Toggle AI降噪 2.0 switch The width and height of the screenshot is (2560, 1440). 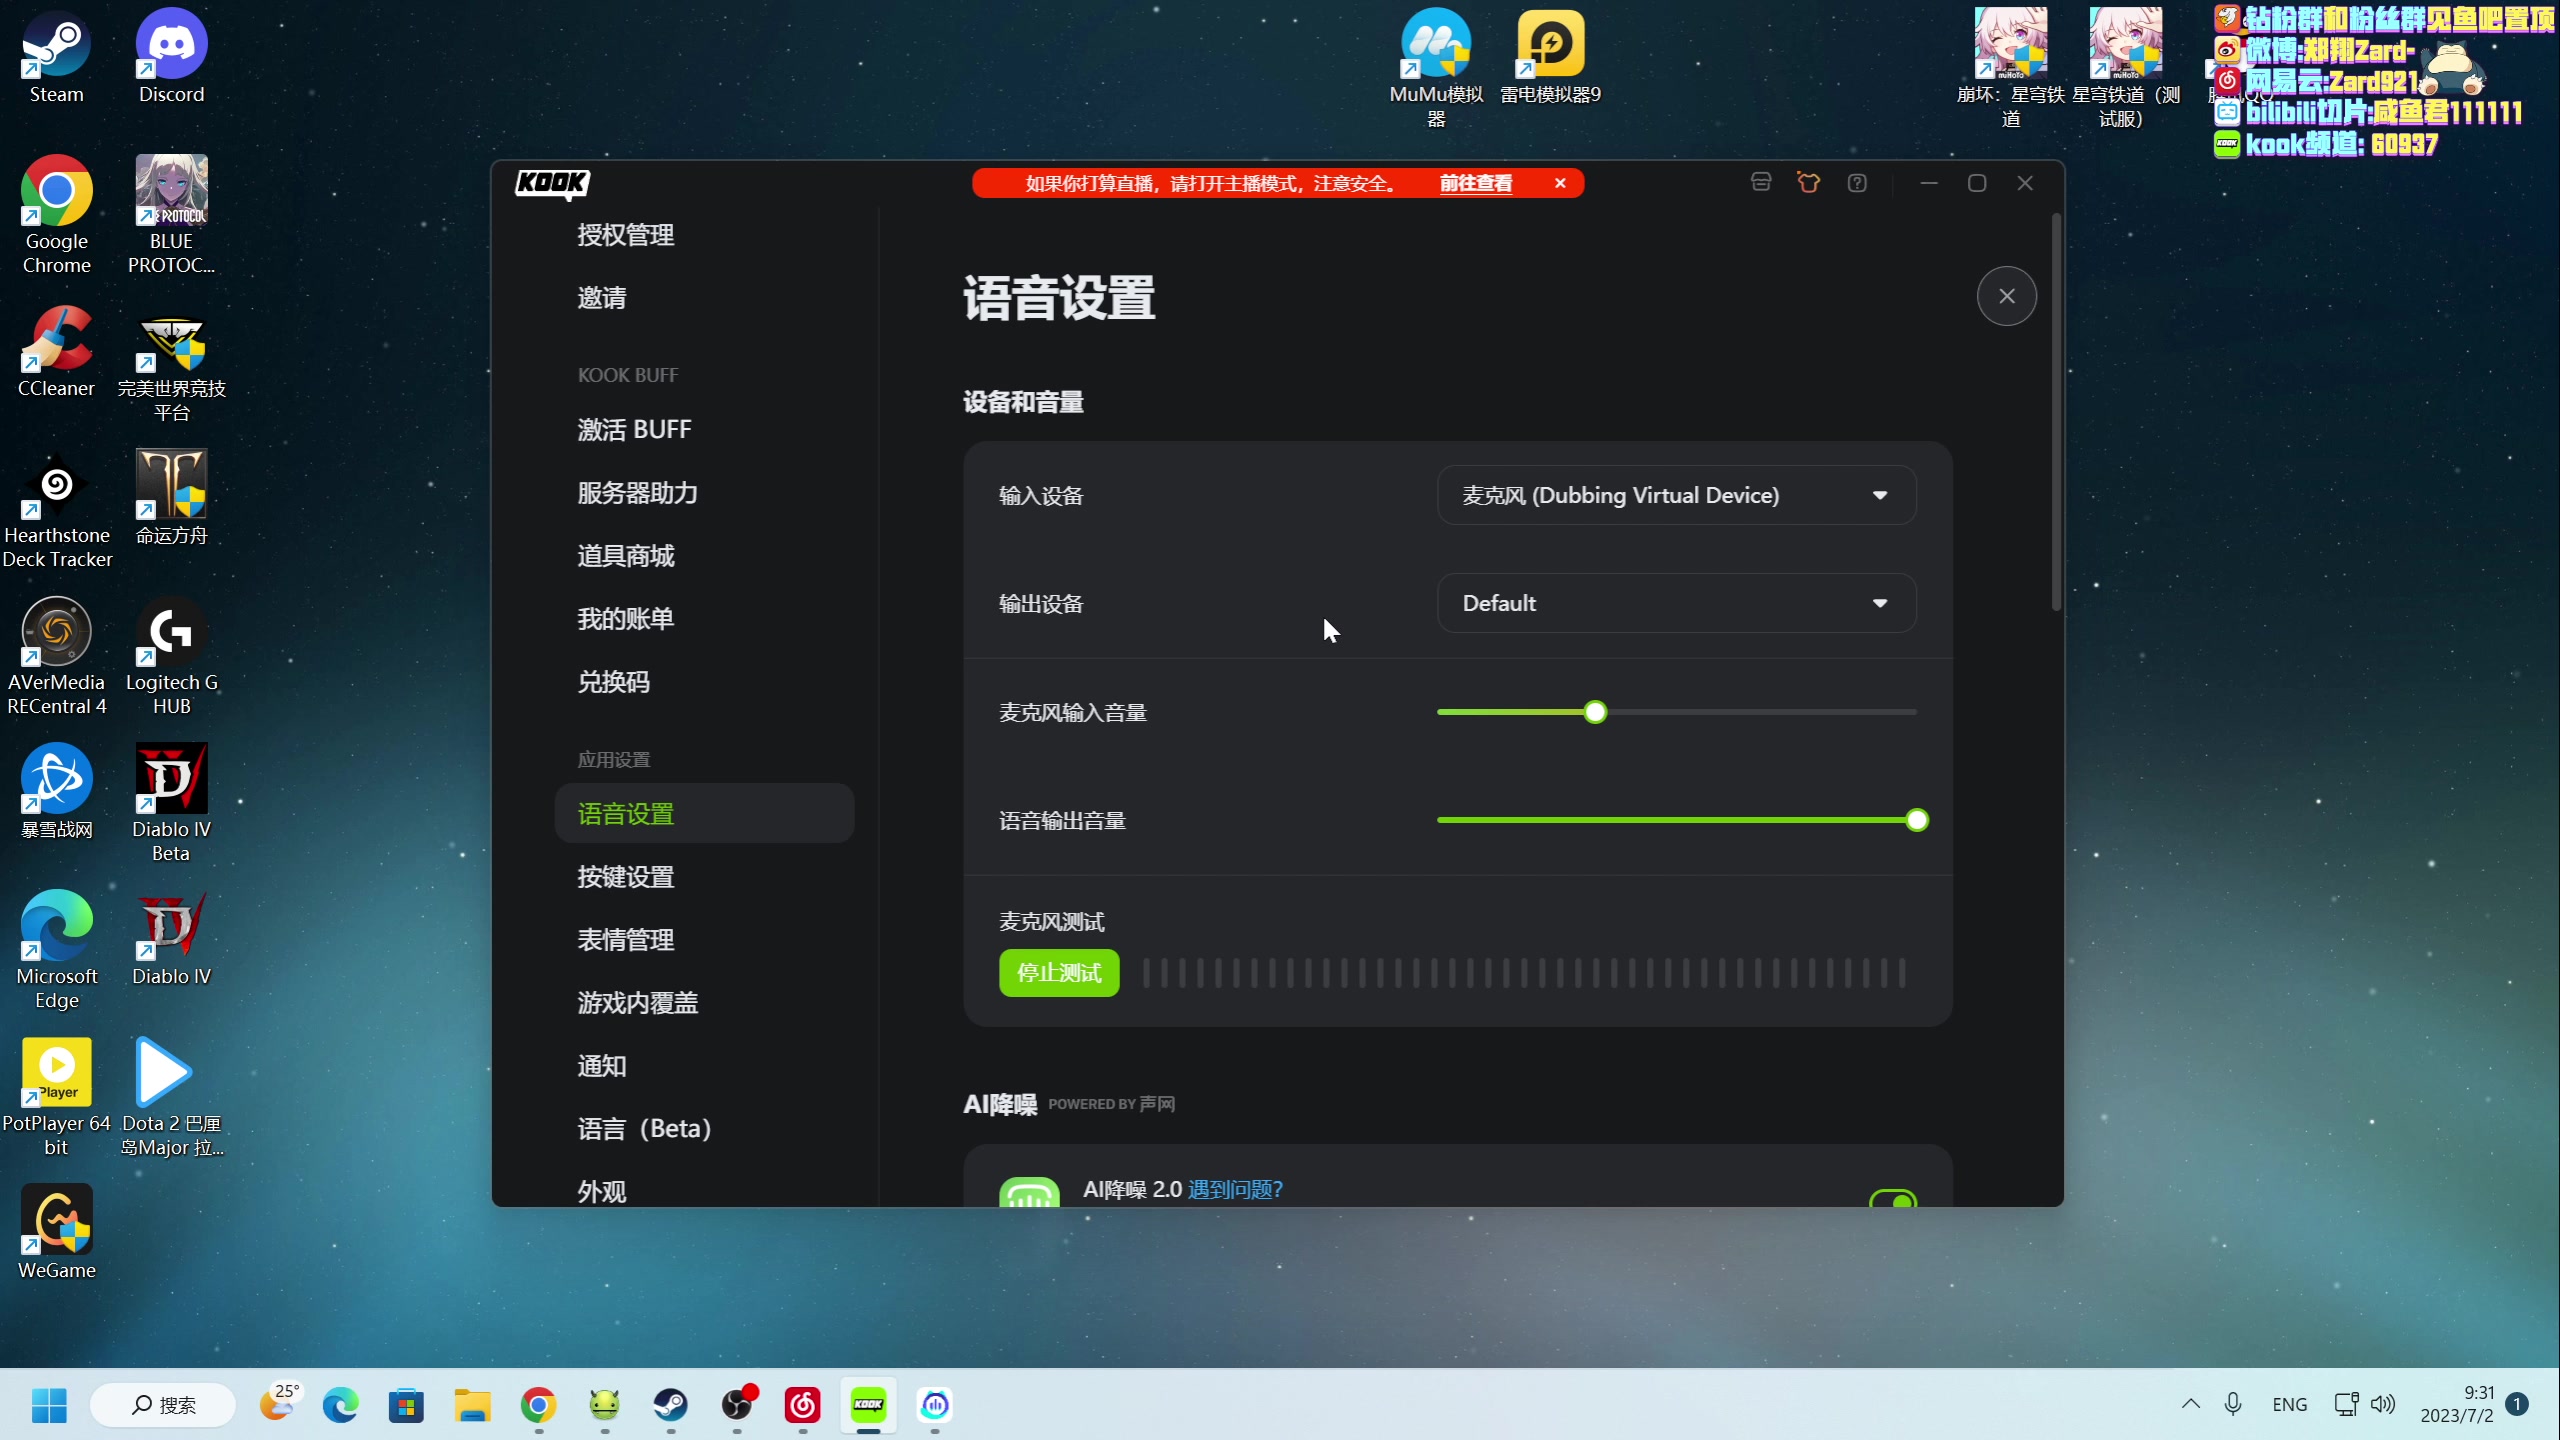[x=1892, y=1199]
